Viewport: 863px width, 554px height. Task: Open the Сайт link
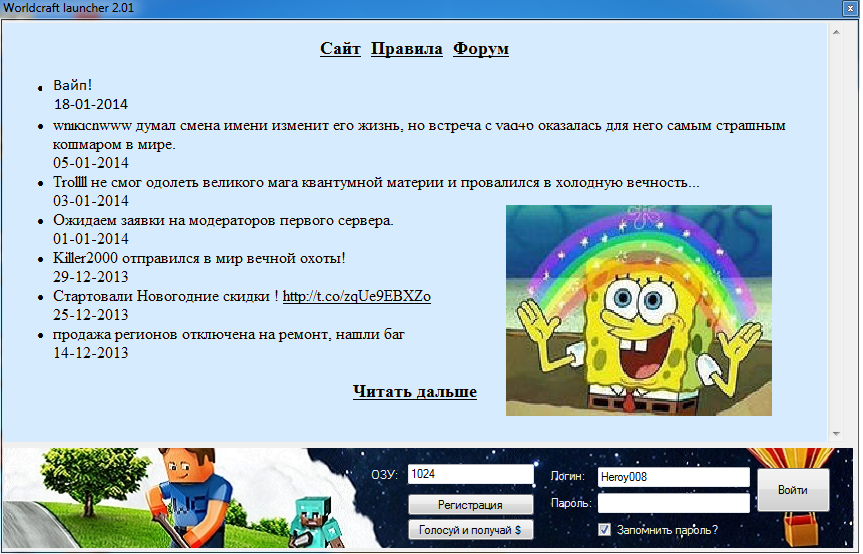[340, 48]
